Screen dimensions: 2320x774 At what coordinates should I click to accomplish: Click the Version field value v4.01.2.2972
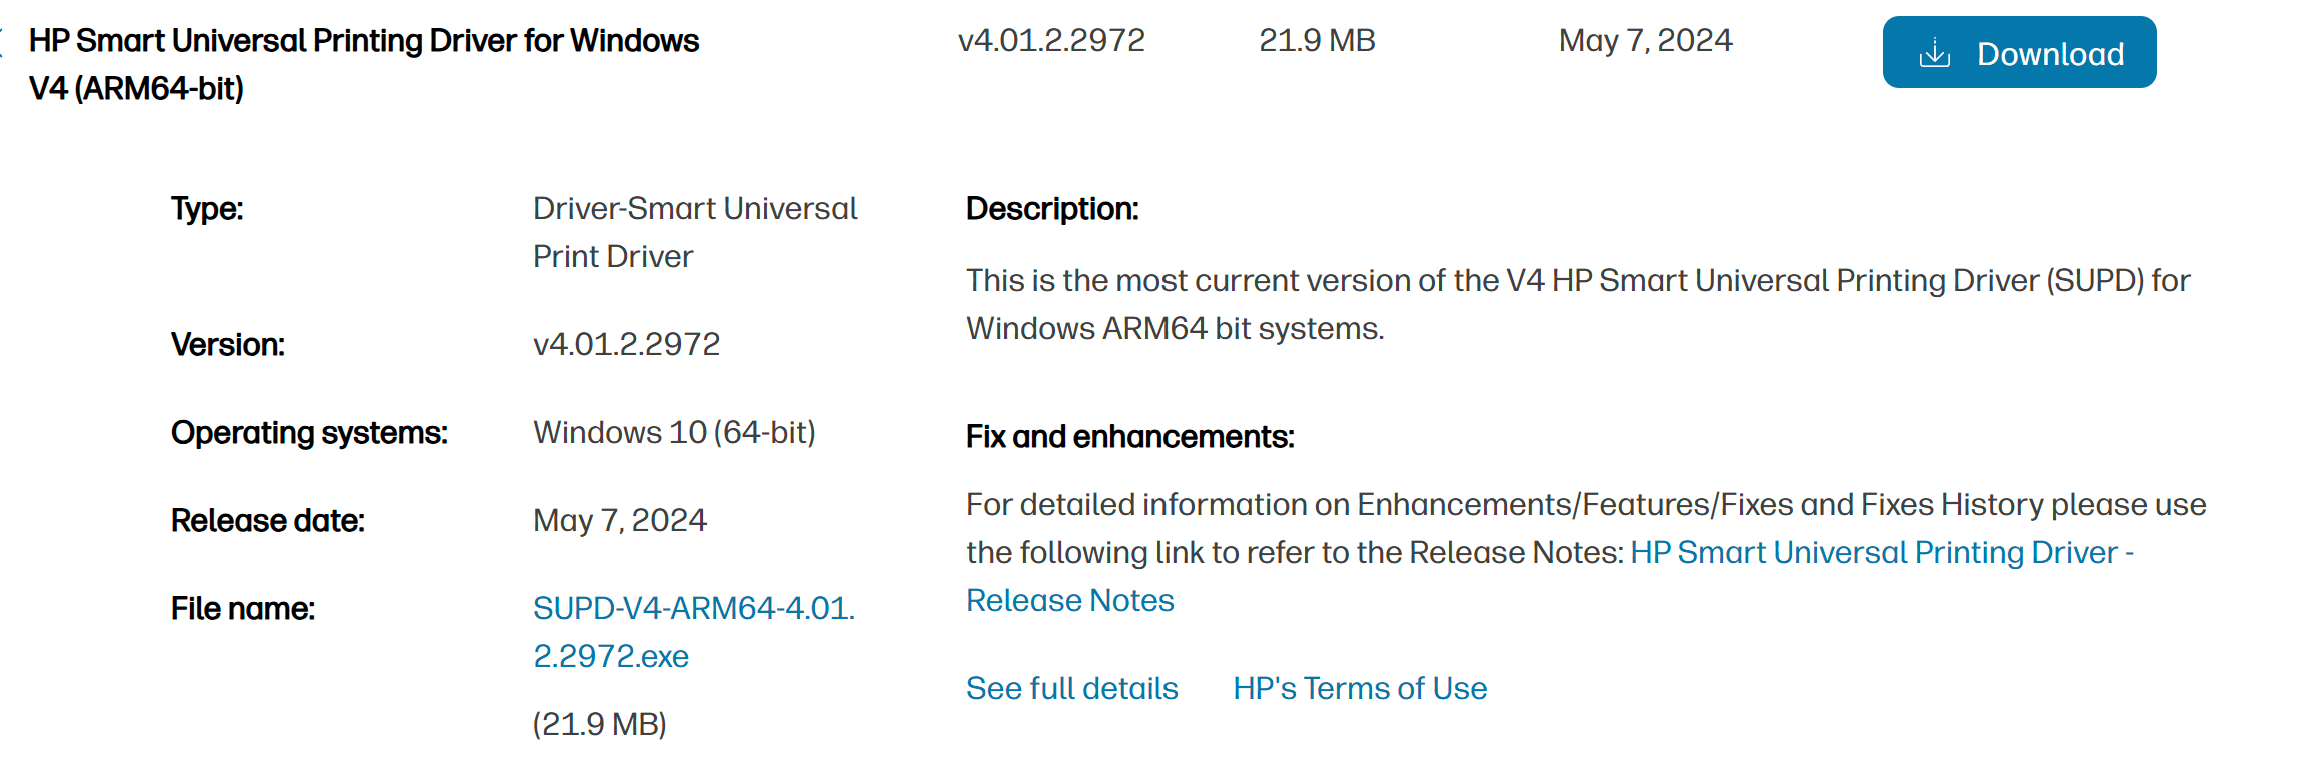pos(626,344)
